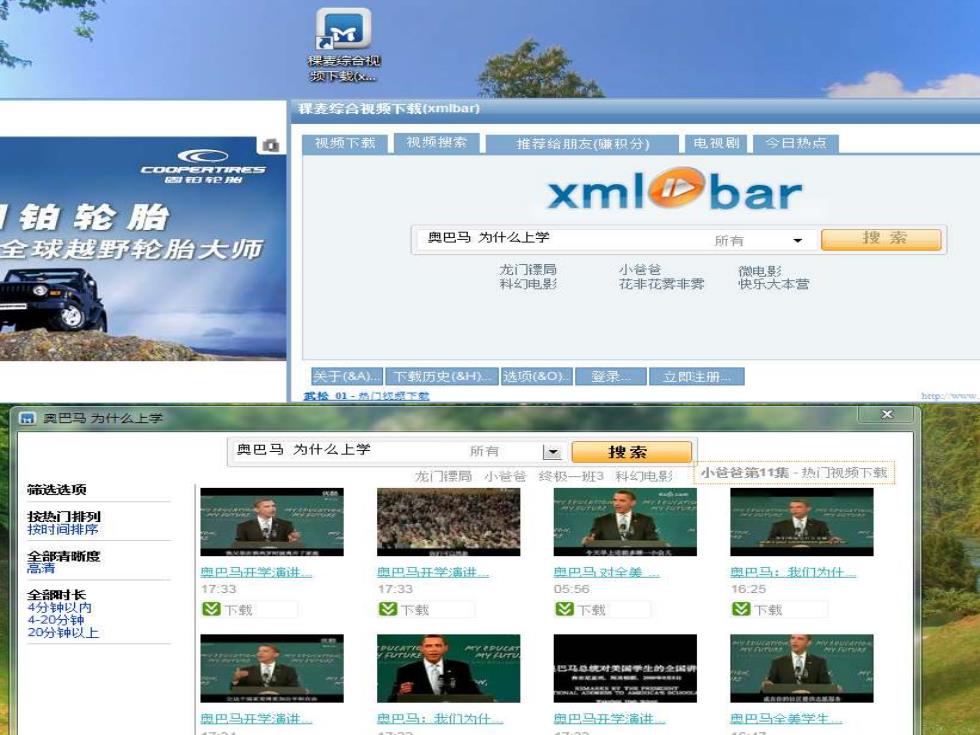Open the 快乐大本营 suggestion link
This screenshot has width=980, height=735.
[x=774, y=284]
